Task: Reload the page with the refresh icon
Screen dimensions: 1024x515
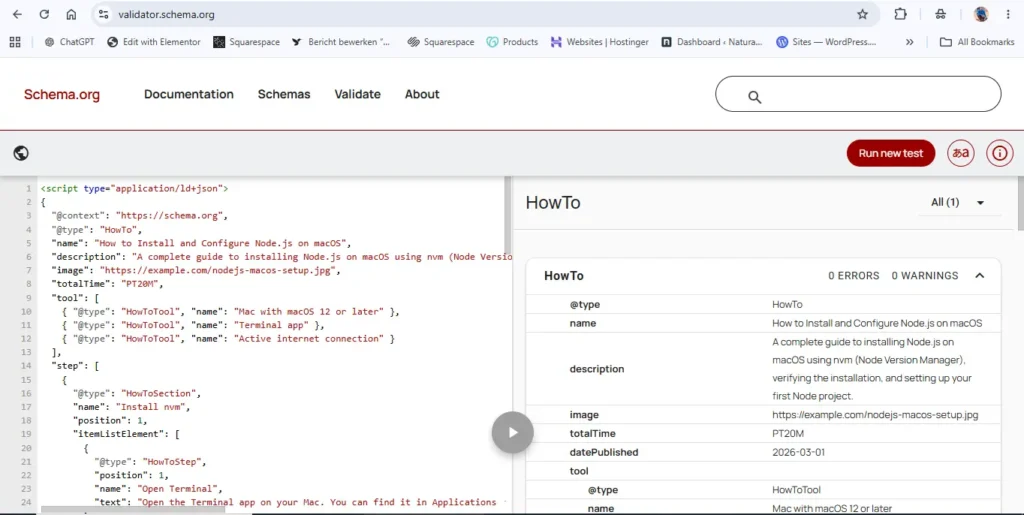Action: 44,14
